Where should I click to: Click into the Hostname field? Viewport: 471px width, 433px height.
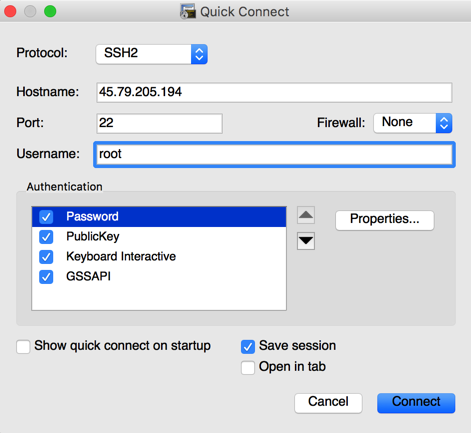click(274, 92)
